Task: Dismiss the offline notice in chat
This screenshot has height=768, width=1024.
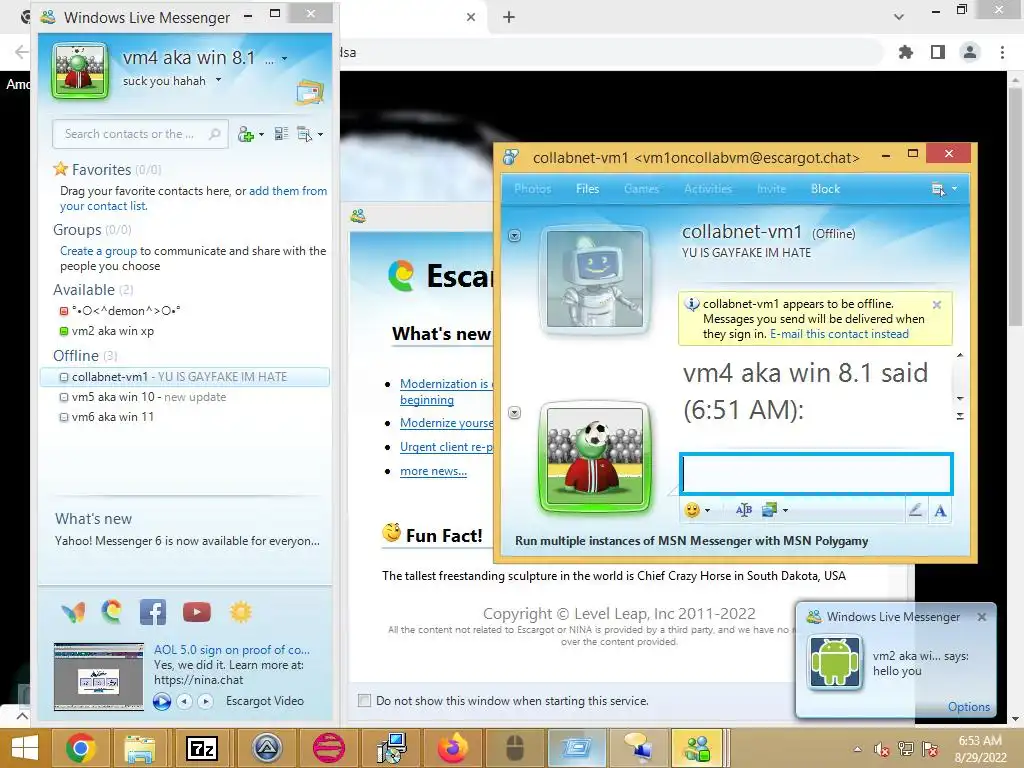Action: click(936, 305)
